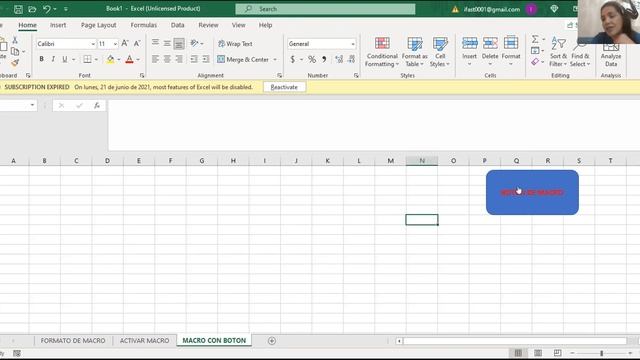This screenshot has height=360, width=640.
Task: Align text right
Action: 179,59
